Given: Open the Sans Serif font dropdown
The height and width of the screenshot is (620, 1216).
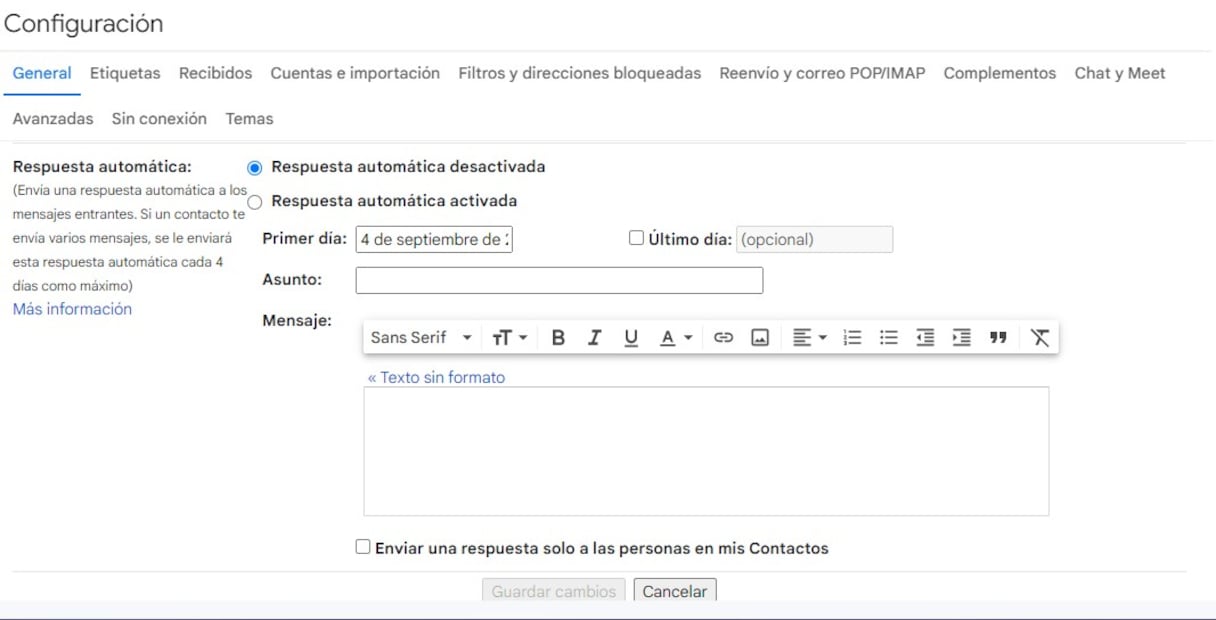Looking at the screenshot, I should click(420, 338).
